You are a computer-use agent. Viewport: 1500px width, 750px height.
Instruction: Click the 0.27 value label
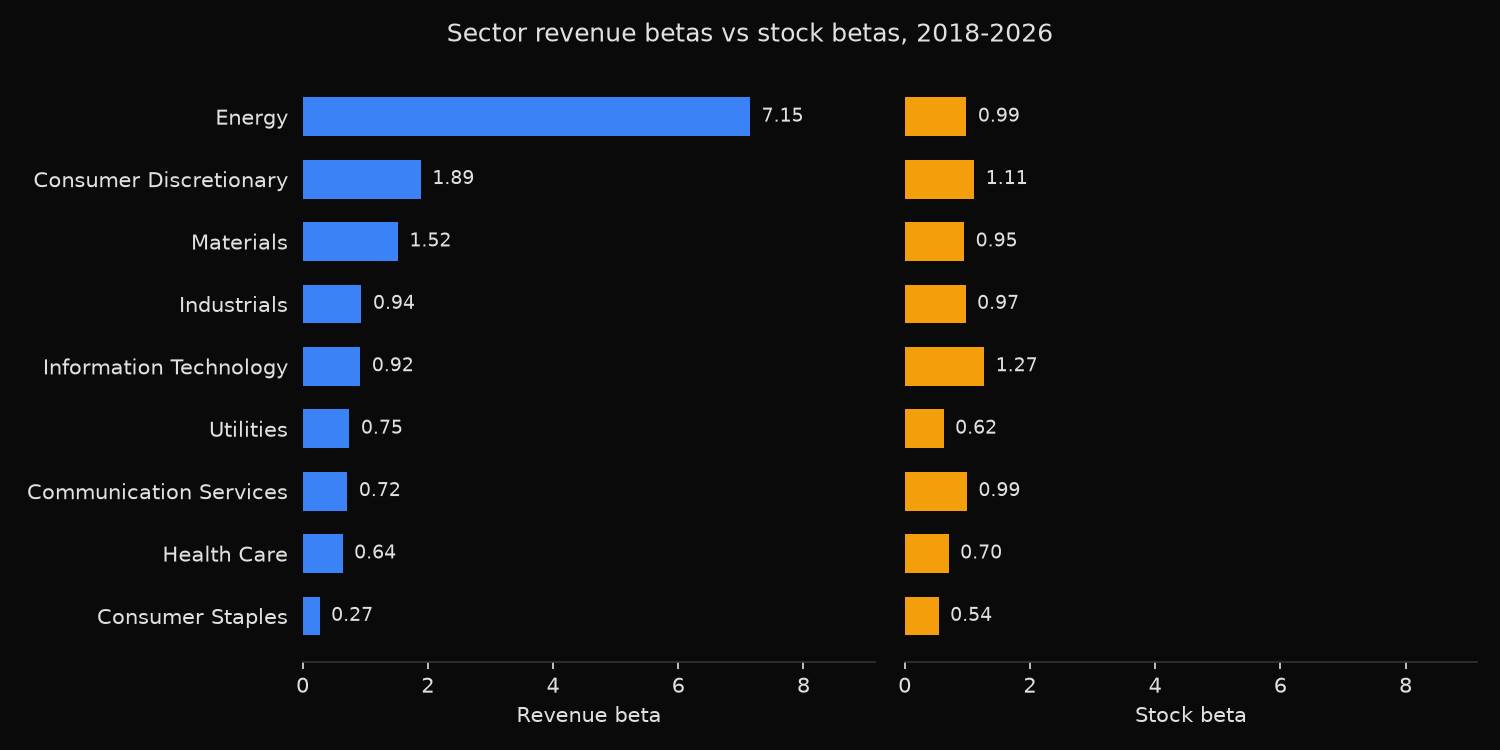(x=352, y=616)
